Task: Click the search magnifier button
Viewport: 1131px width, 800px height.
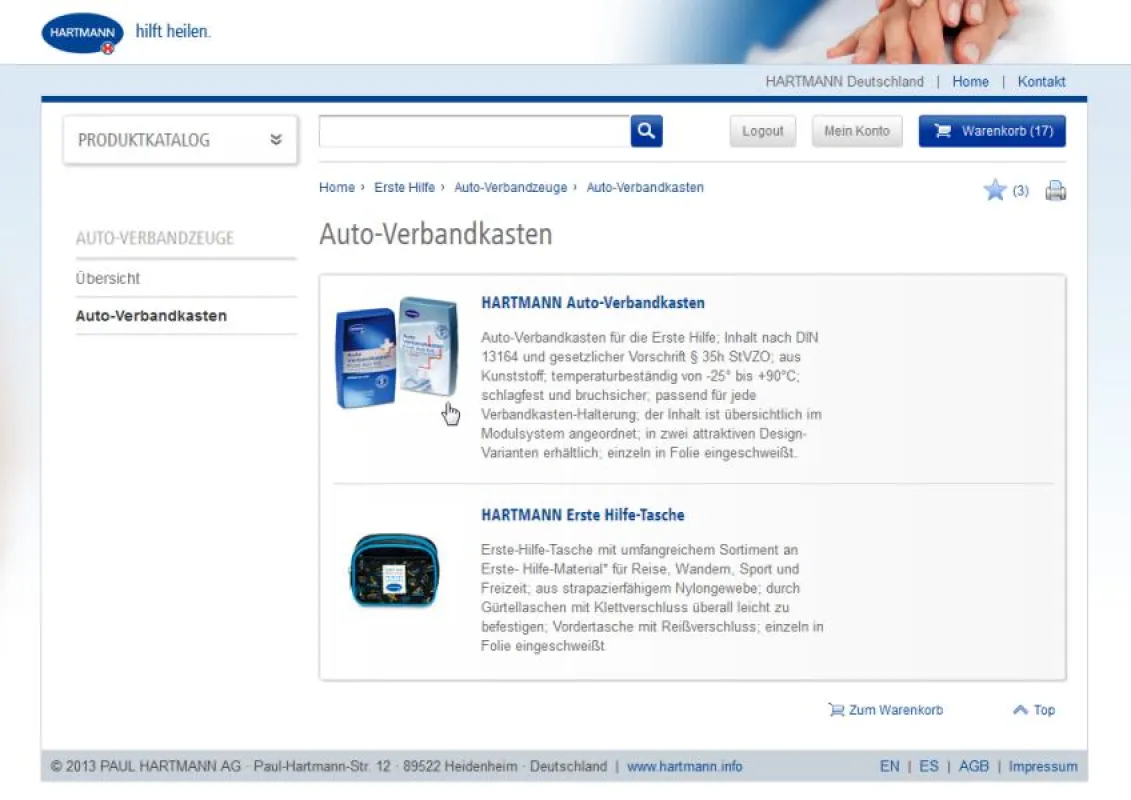Action: pos(646,131)
